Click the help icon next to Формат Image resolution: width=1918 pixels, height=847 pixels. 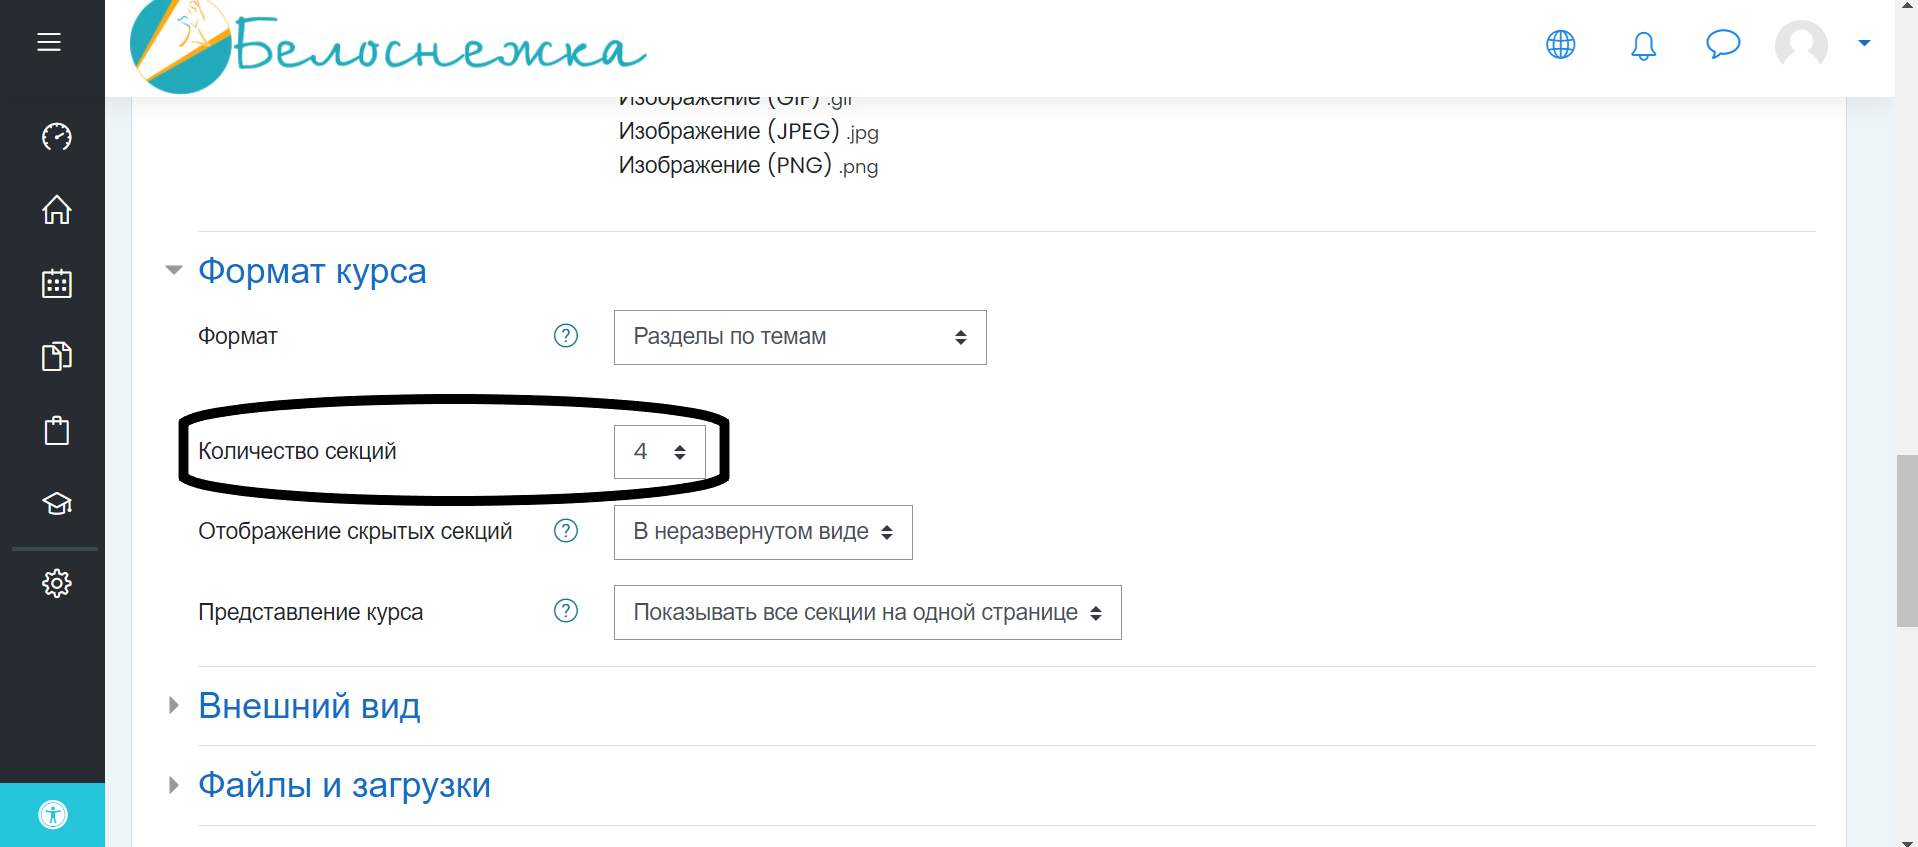pyautogui.click(x=566, y=336)
